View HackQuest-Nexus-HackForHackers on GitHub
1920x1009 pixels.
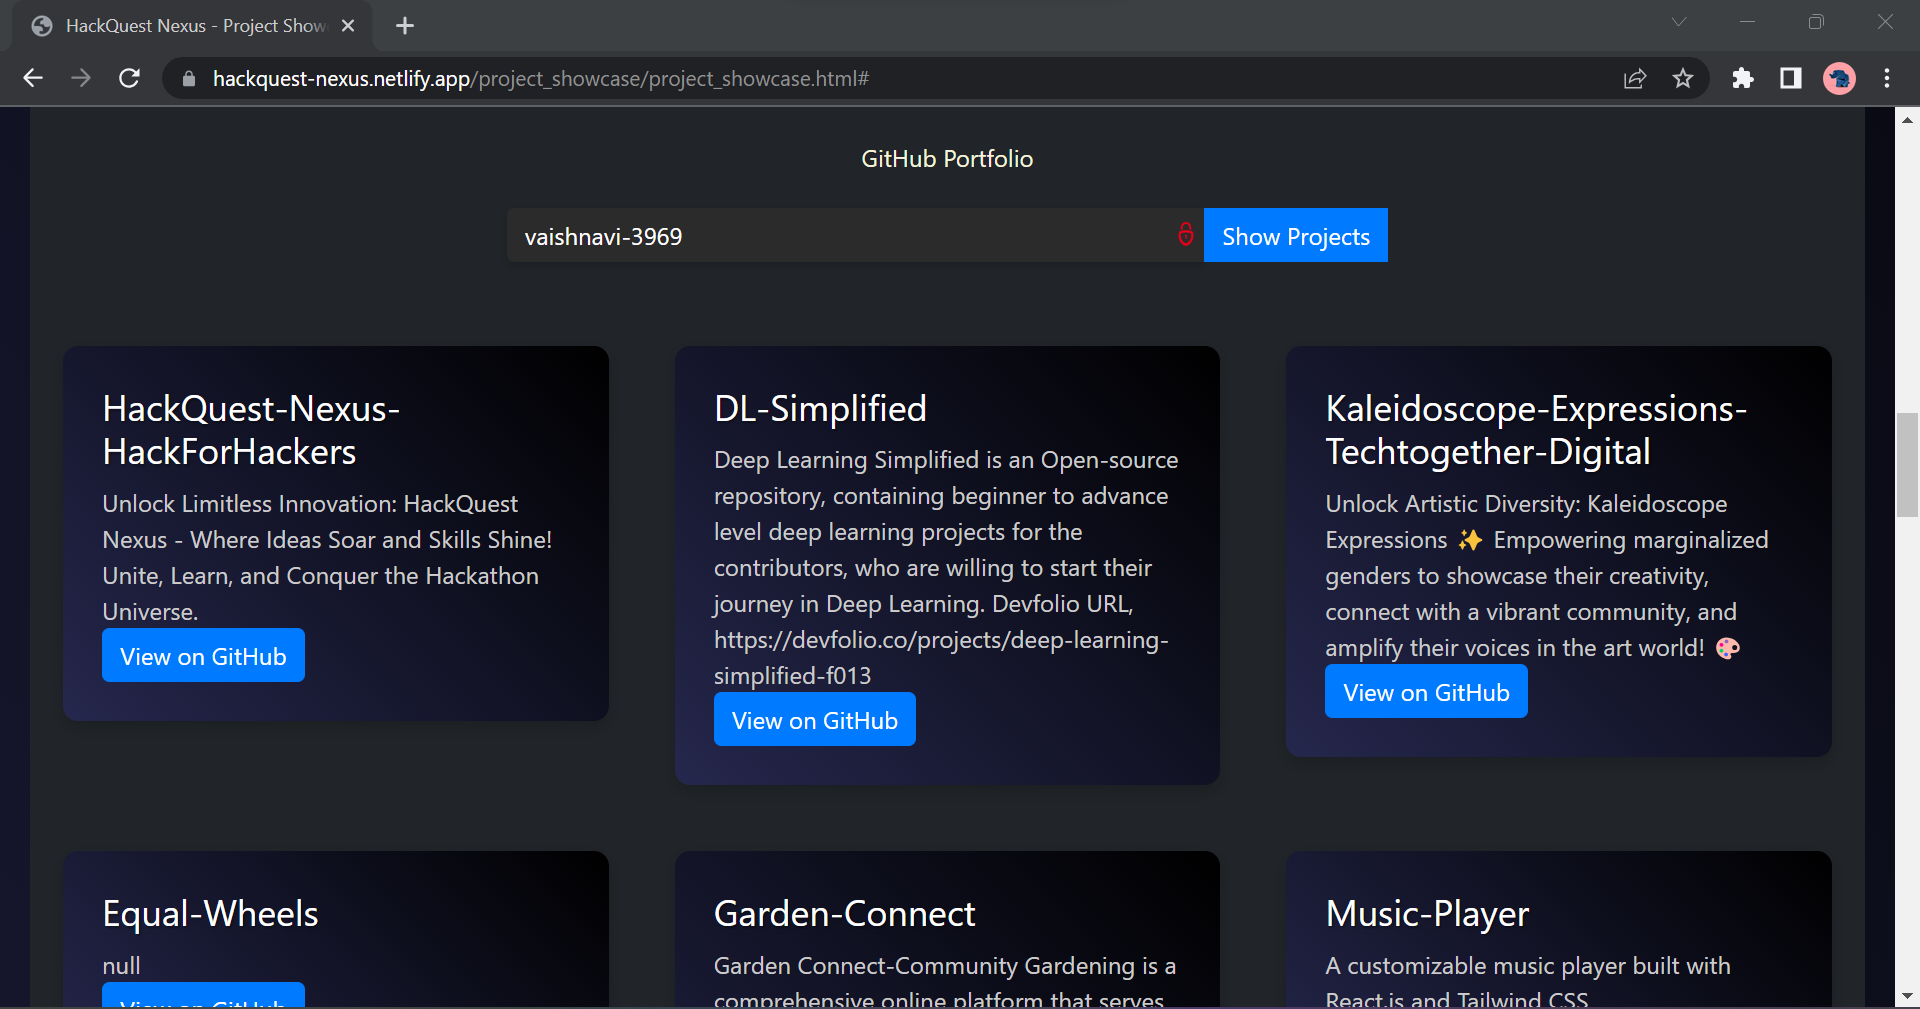point(203,655)
